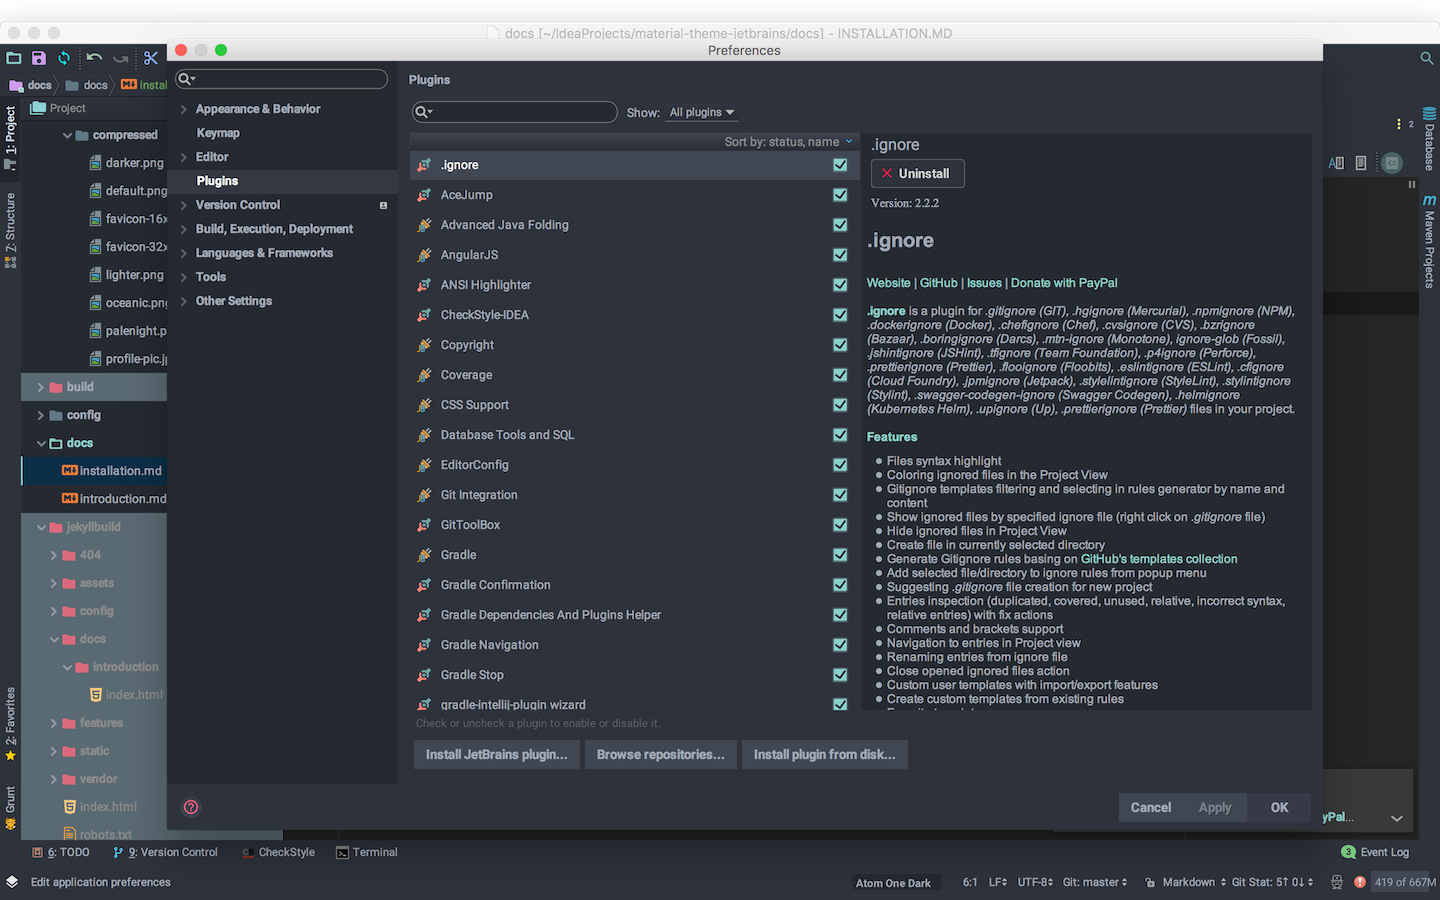This screenshot has width=1440, height=900.
Task: Expand Build, Execution, Deployment arrow
Action: pyautogui.click(x=184, y=229)
